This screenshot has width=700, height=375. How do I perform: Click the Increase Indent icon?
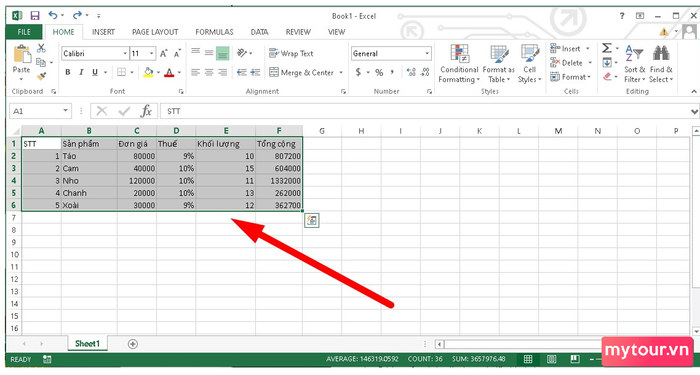255,72
